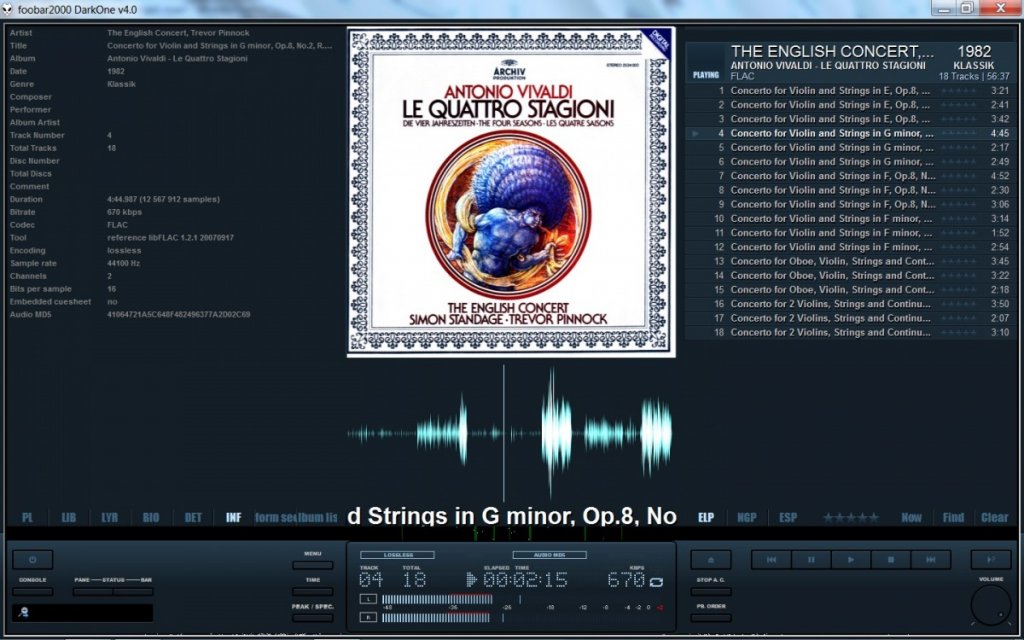Switch to the ESP tab
Screen dimensions: 1024x640
788,517
